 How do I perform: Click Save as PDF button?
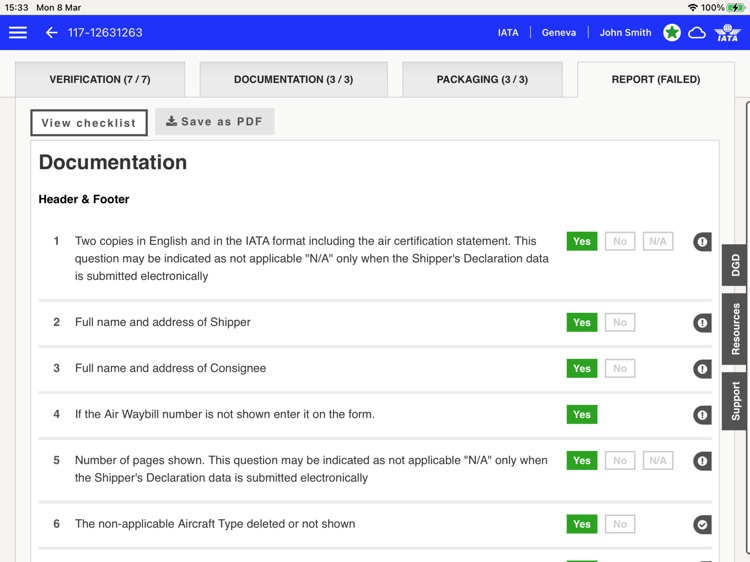(x=214, y=121)
